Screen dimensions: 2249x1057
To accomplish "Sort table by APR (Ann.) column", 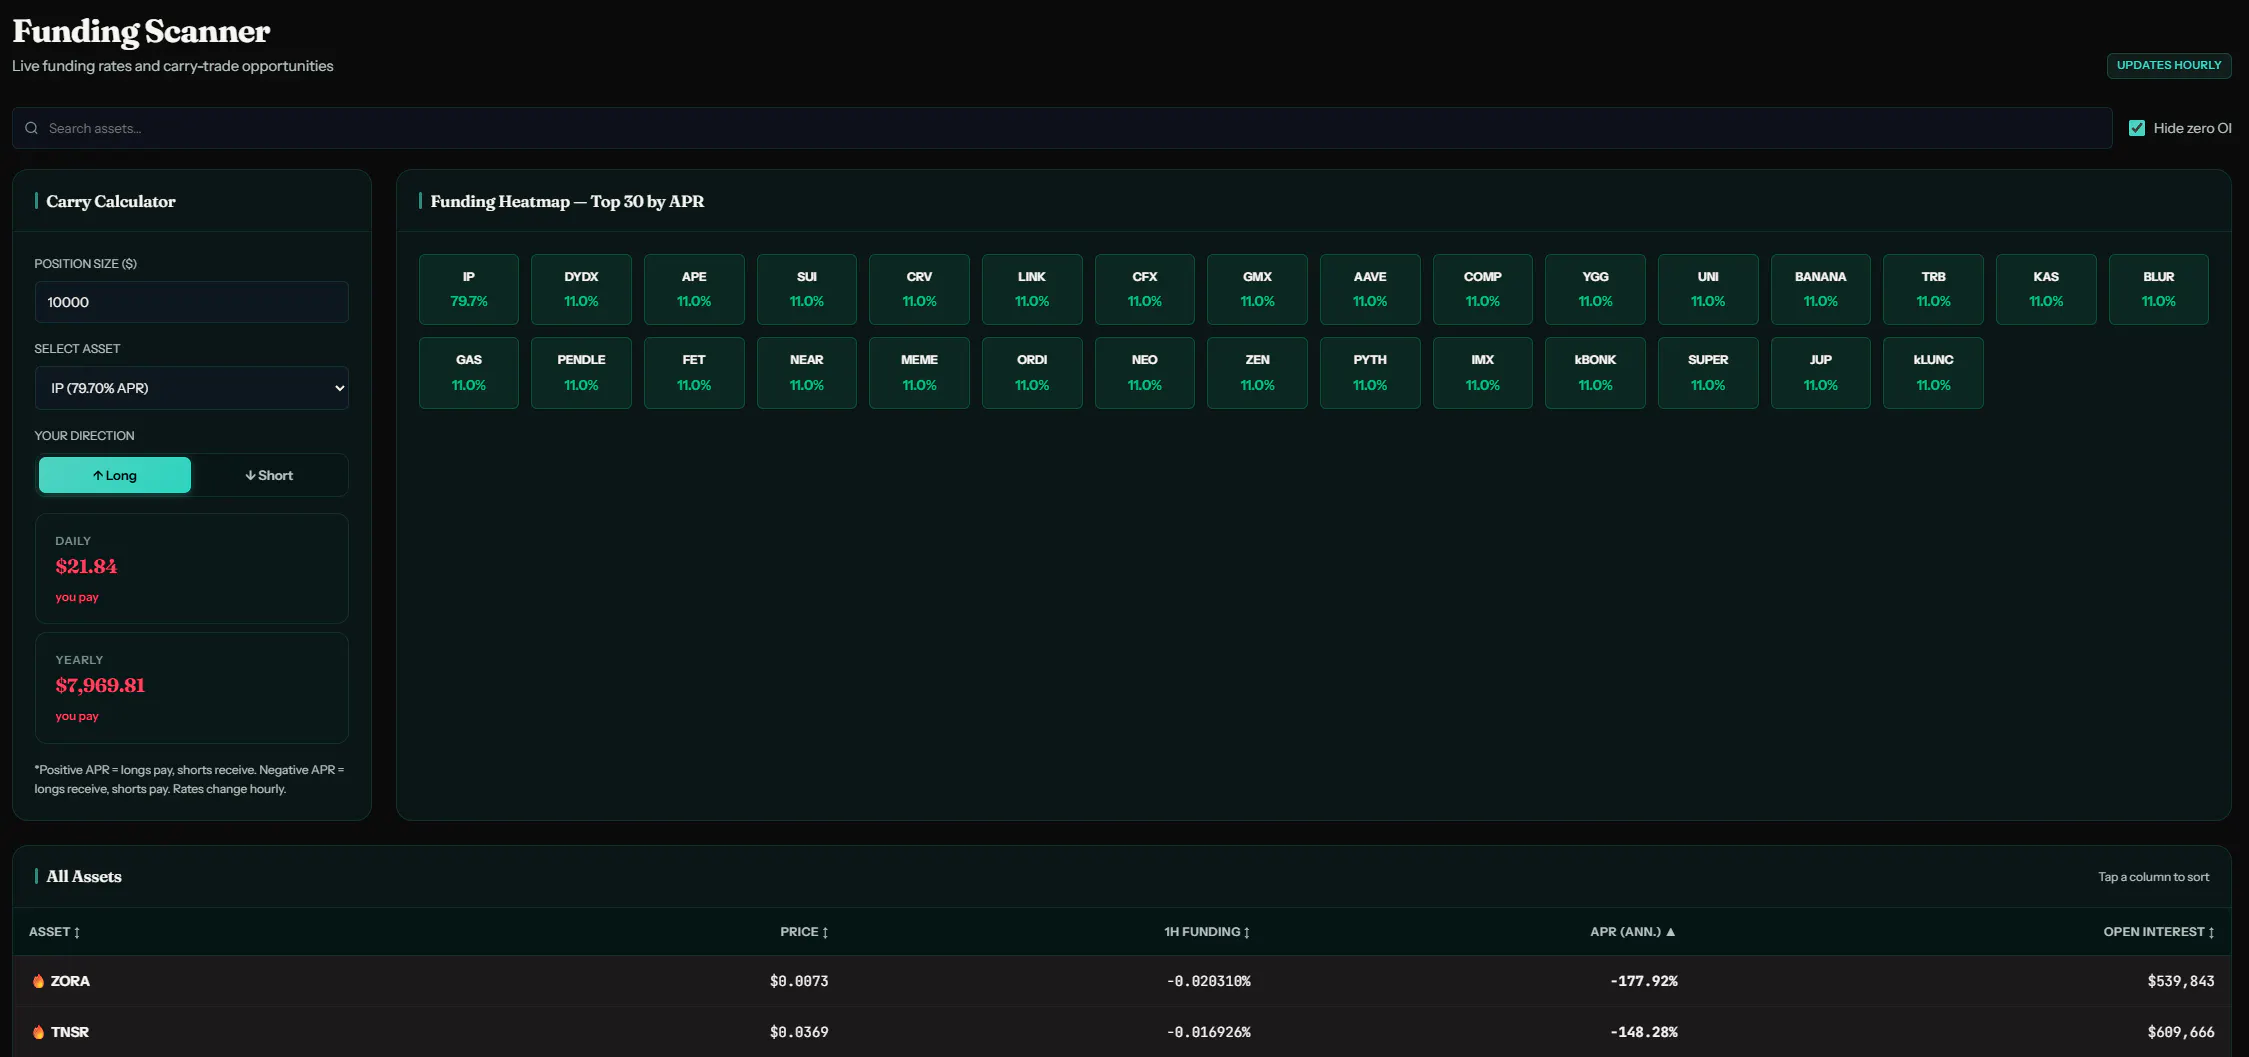I will point(1633,932).
